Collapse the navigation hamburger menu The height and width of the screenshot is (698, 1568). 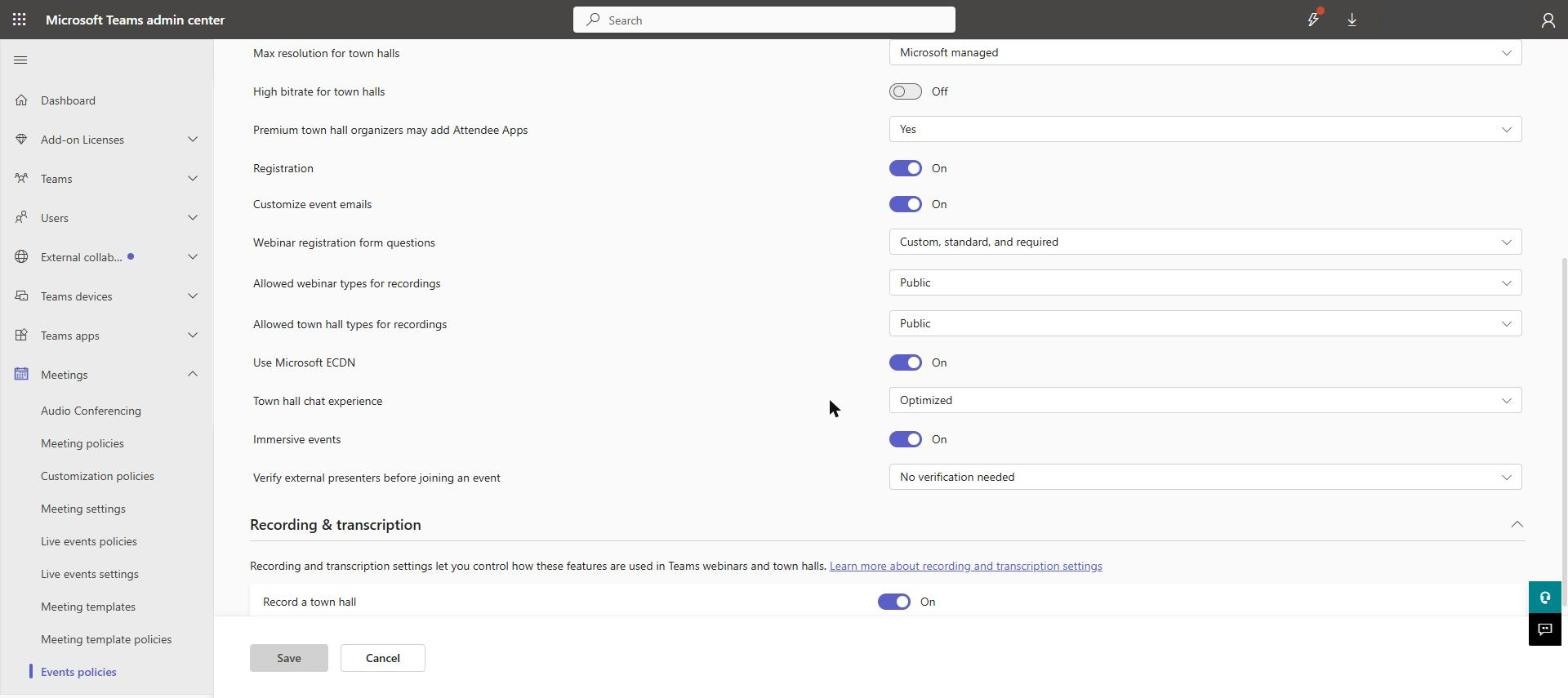point(20,60)
